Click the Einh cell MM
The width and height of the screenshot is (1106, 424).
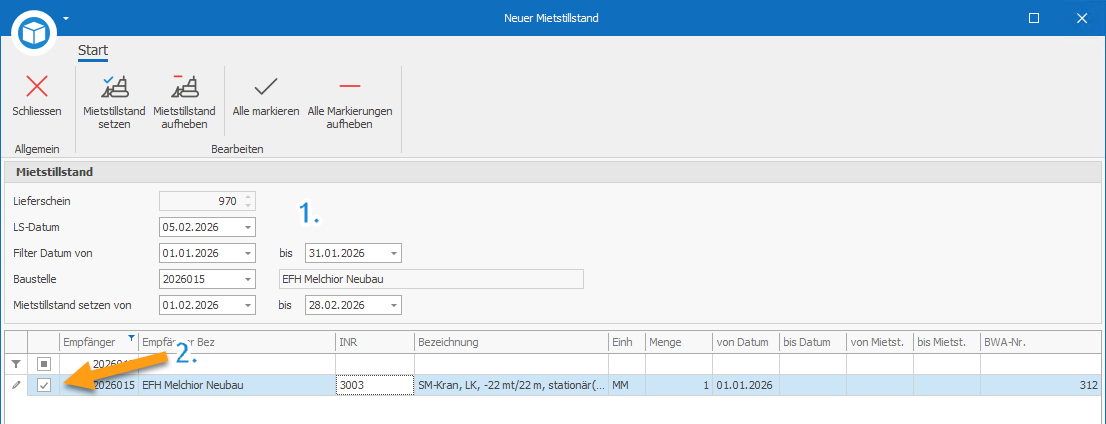[627, 385]
